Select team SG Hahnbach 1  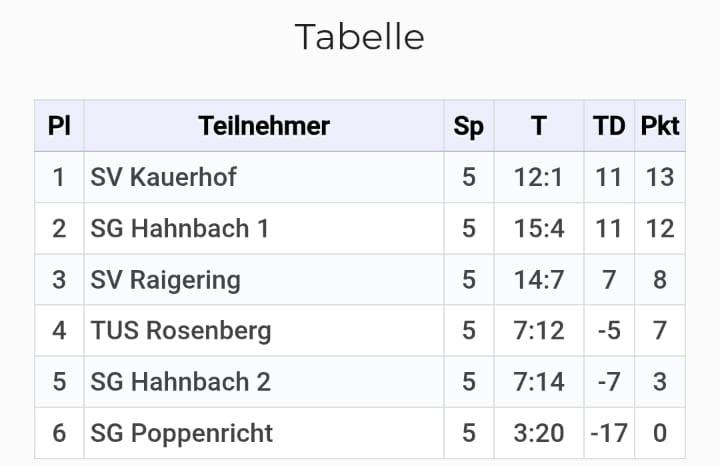pyautogui.click(x=179, y=229)
